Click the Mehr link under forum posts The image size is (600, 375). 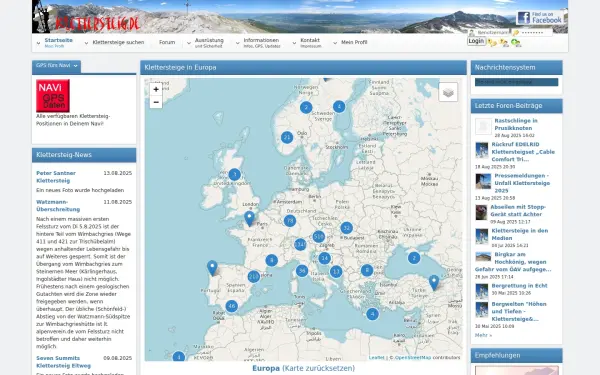pyautogui.click(x=483, y=335)
